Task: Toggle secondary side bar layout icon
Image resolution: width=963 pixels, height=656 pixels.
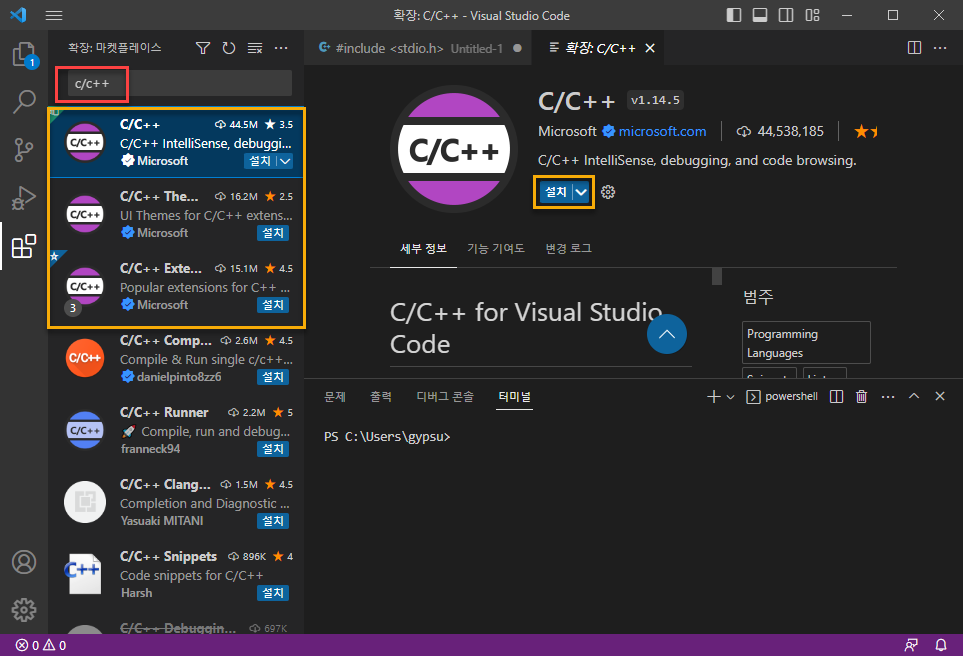Action: (786, 15)
